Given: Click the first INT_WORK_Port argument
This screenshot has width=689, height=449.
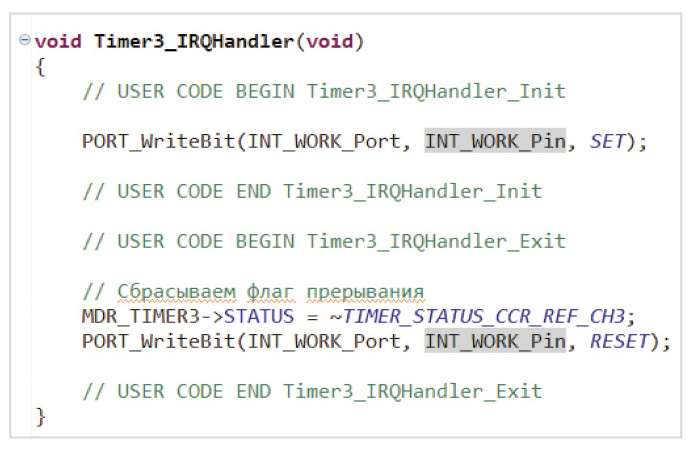Looking at the screenshot, I should coord(324,141).
